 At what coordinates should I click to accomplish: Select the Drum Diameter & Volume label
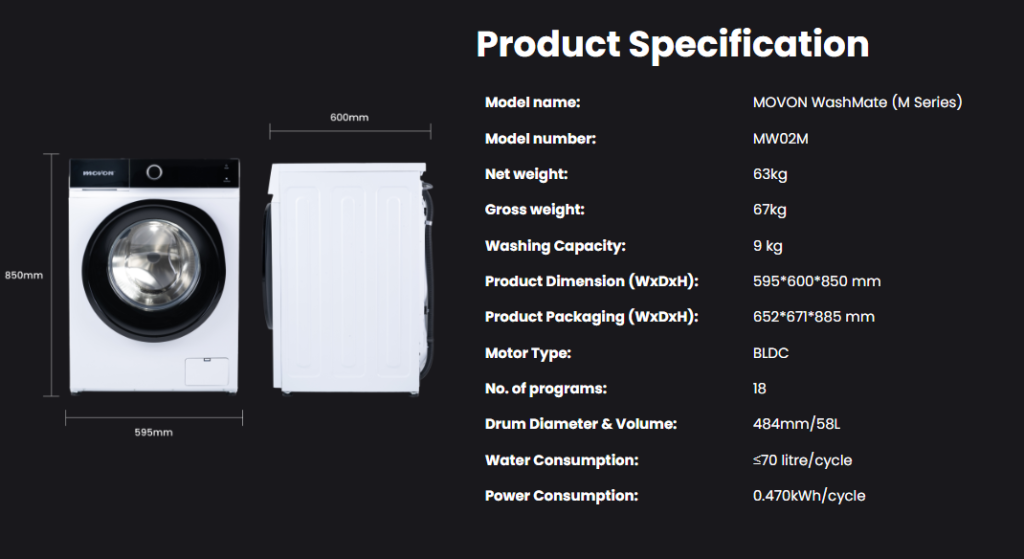[581, 424]
